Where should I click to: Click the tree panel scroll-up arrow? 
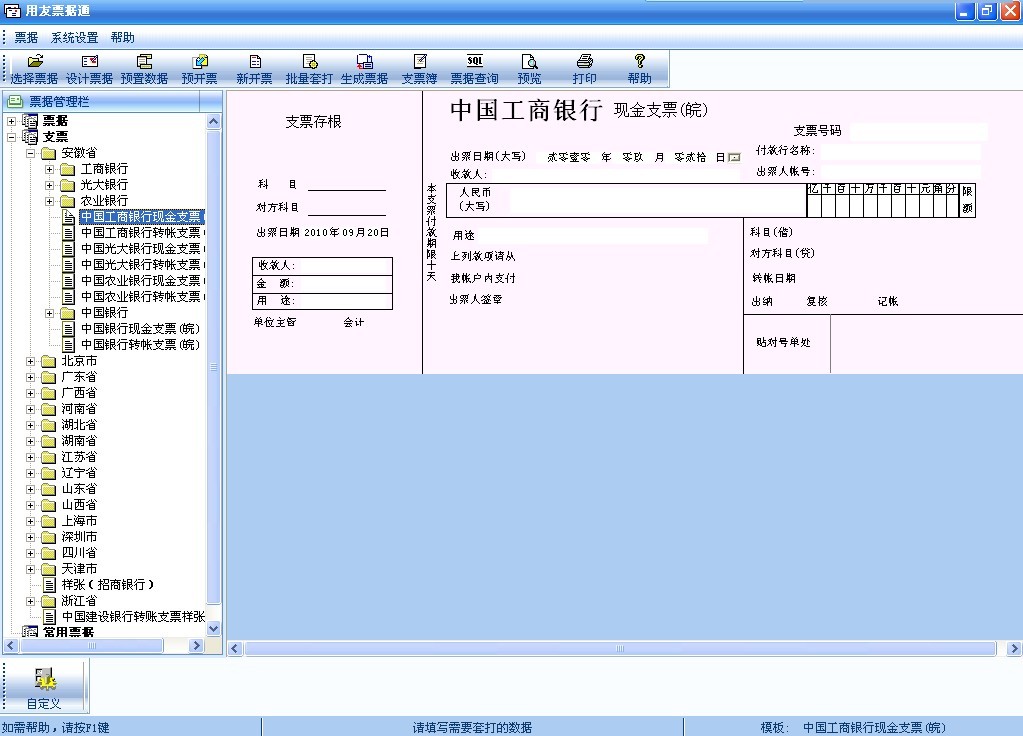click(213, 122)
